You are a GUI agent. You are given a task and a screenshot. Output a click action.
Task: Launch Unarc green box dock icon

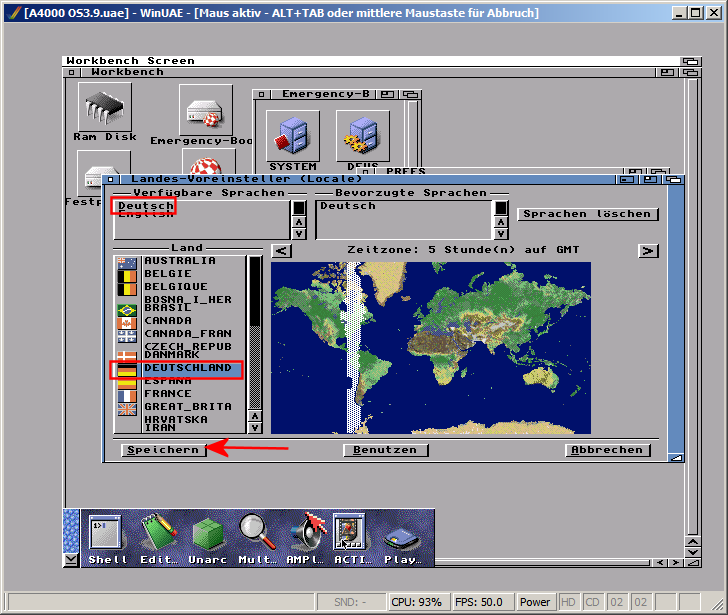[x=208, y=538]
